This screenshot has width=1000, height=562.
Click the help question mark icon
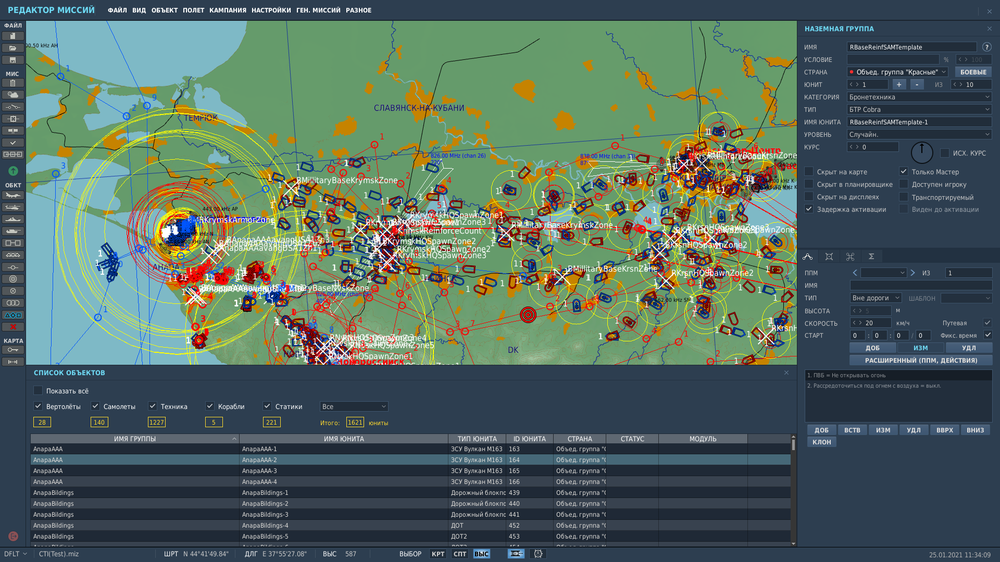[x=986, y=47]
